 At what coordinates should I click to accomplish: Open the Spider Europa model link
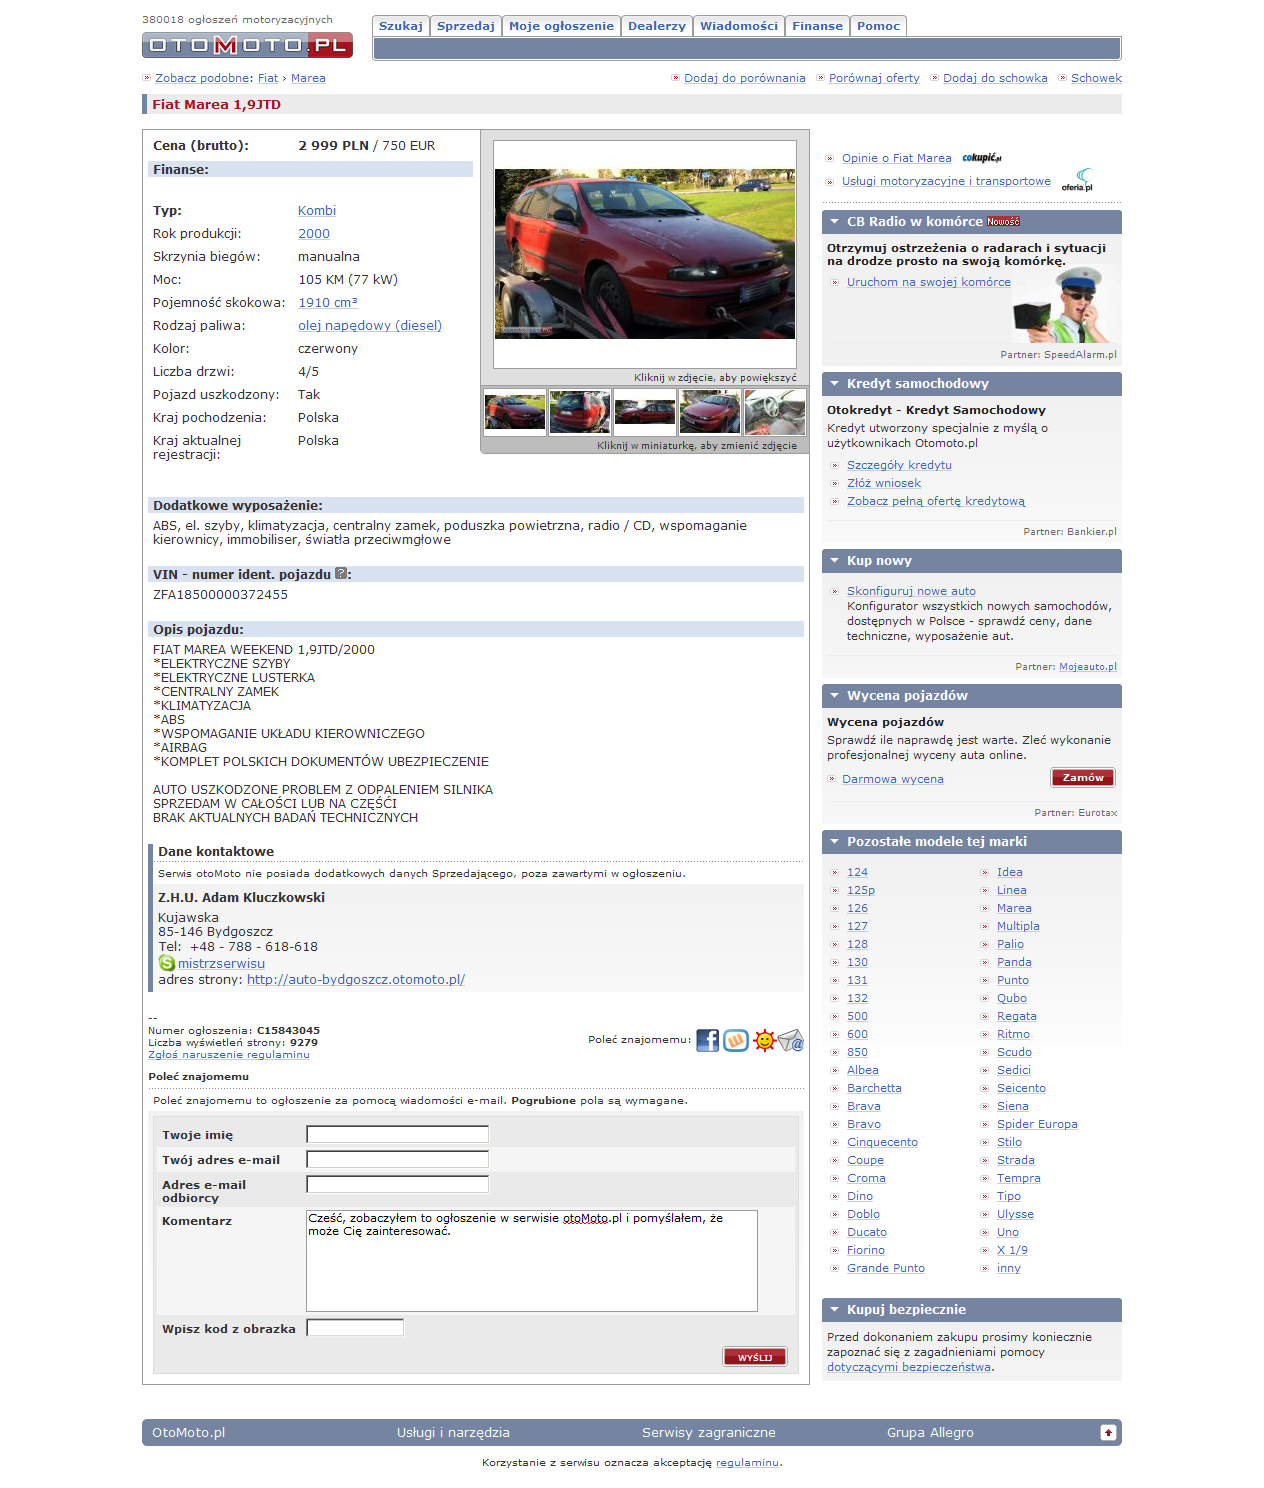(1037, 1124)
